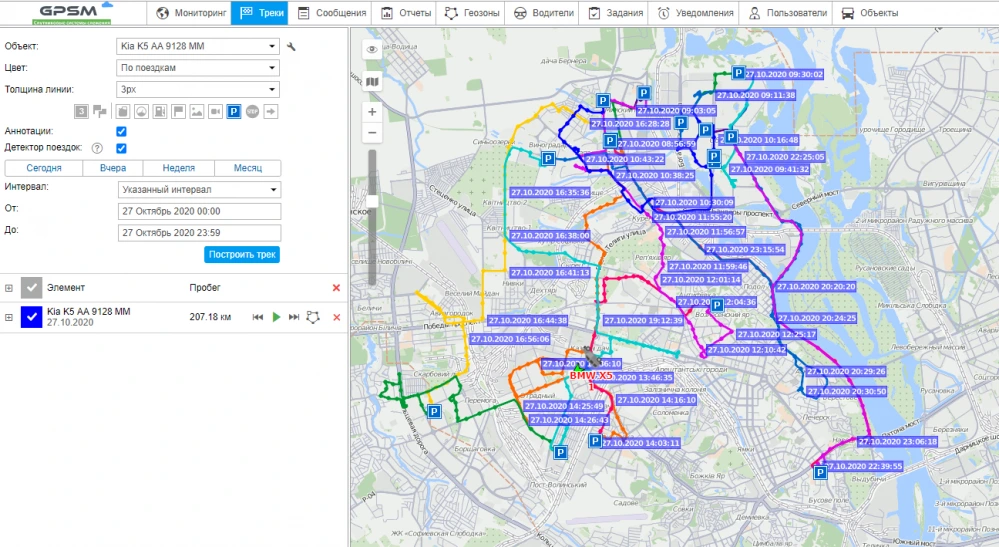Open the Цвет dropdown

pyautogui.click(x=197, y=68)
